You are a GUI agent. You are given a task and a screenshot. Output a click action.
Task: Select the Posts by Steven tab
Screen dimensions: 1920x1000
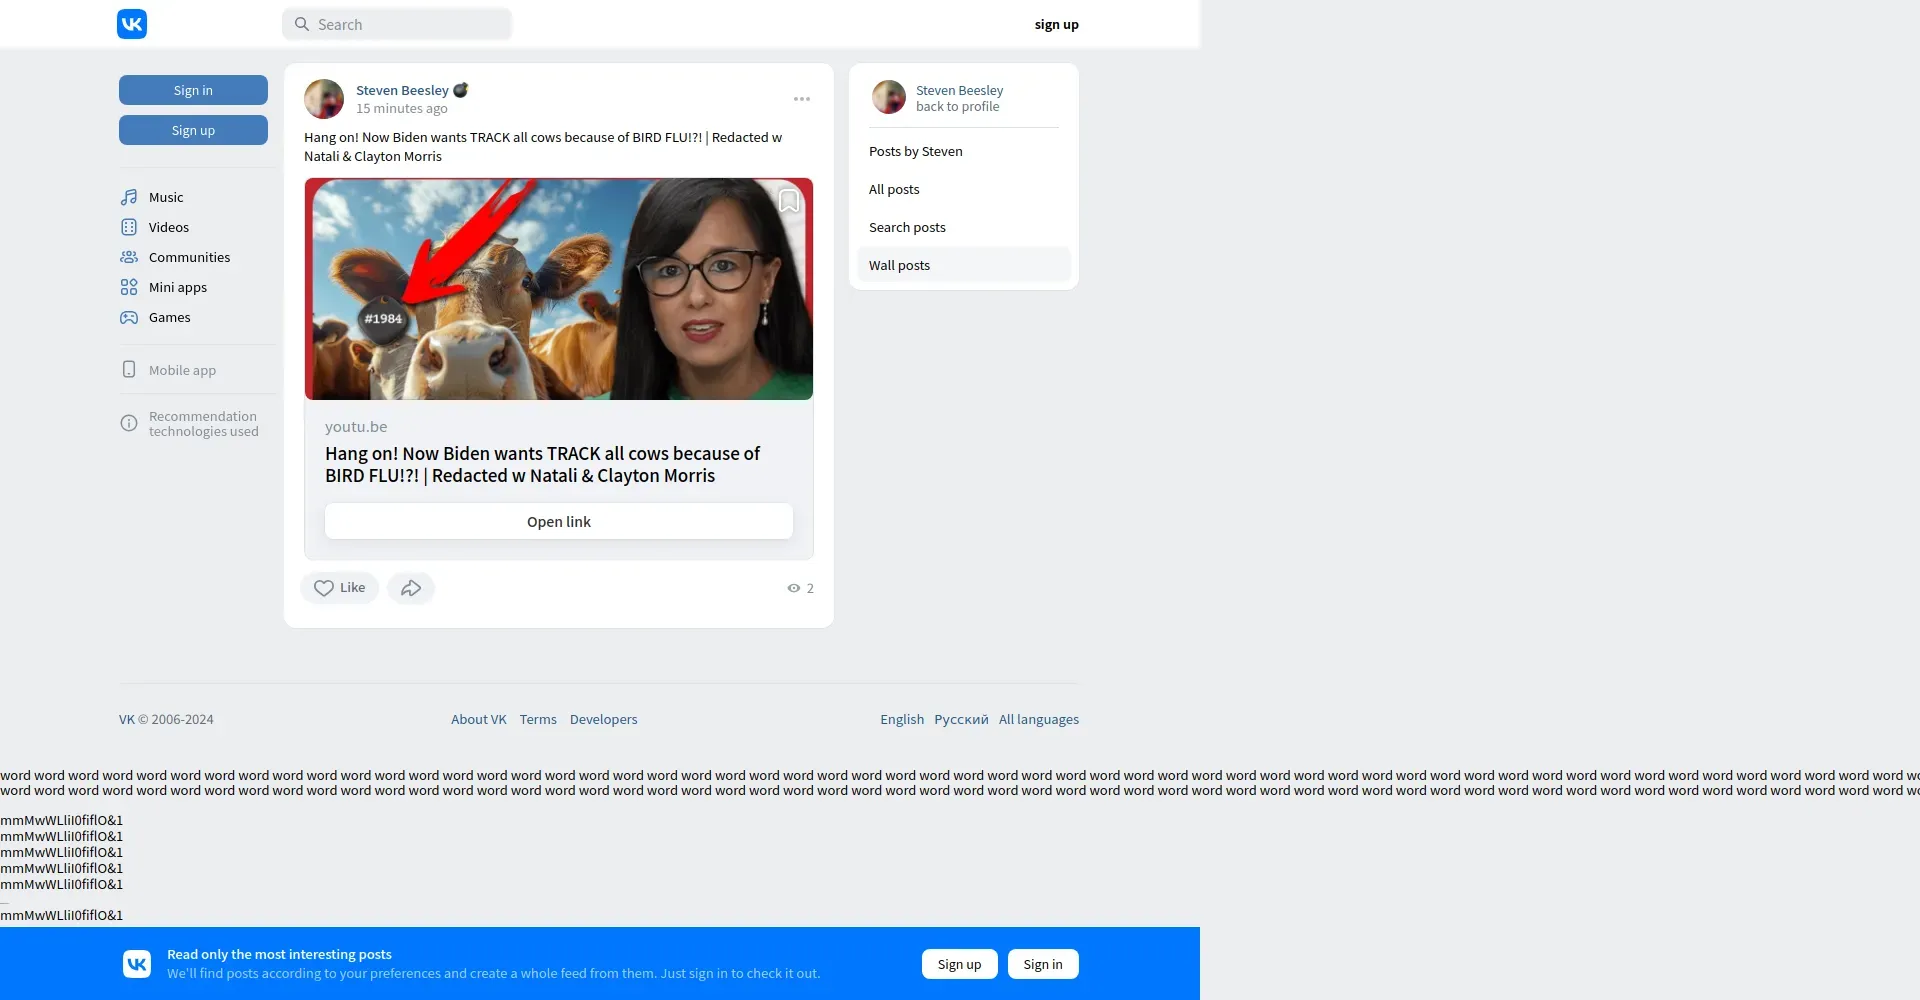coord(964,151)
